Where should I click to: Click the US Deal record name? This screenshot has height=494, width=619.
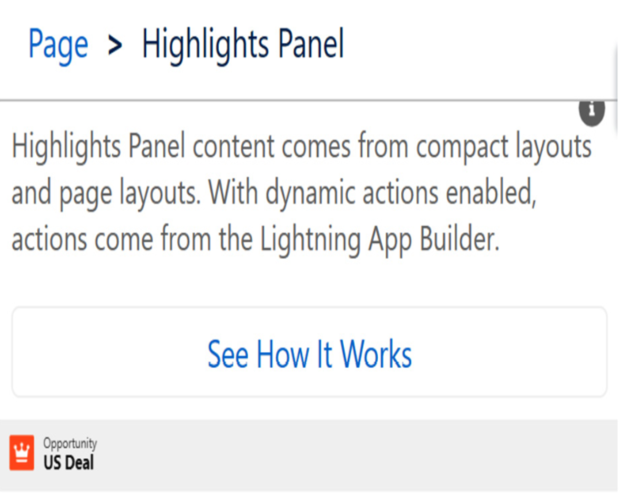[x=69, y=462]
